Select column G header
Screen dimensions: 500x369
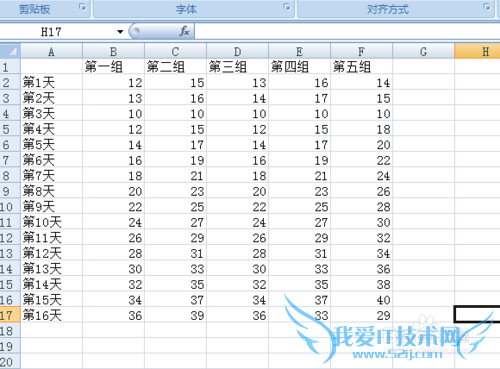[x=423, y=51]
